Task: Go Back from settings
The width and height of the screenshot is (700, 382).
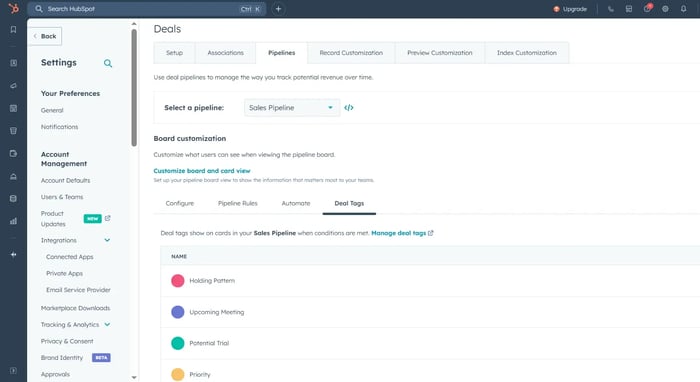Action: 45,36
